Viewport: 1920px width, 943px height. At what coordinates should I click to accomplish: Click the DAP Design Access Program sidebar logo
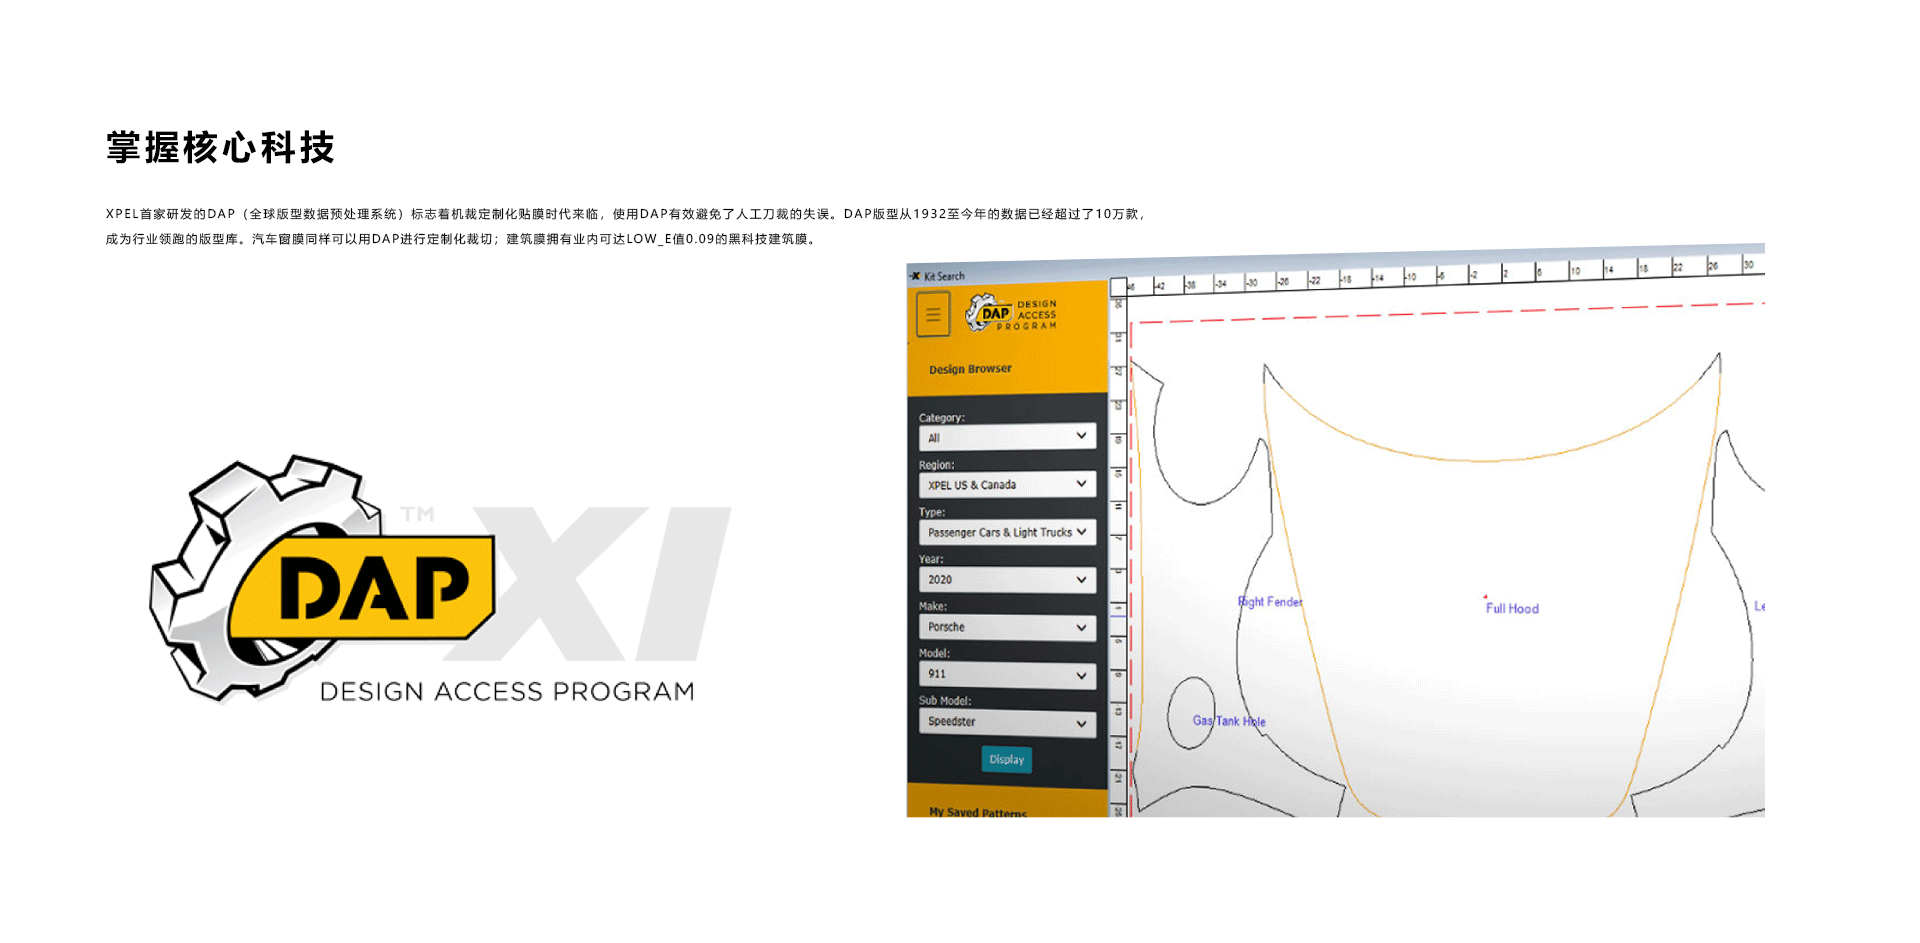tap(1011, 313)
